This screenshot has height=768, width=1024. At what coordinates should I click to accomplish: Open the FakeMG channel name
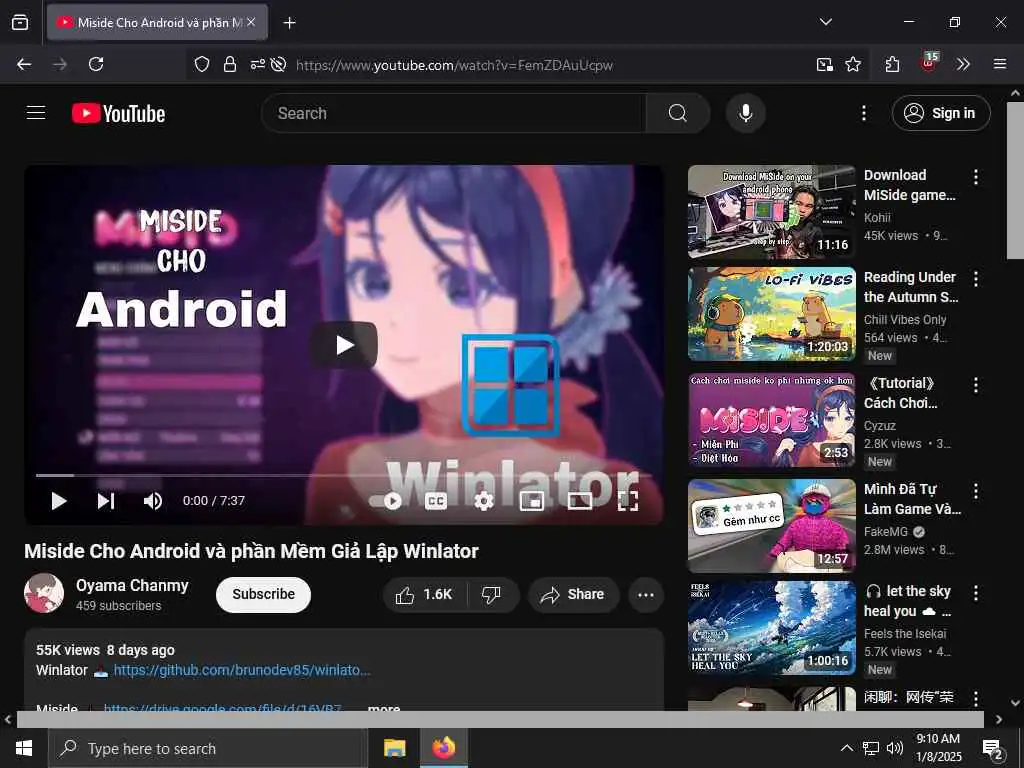point(886,532)
